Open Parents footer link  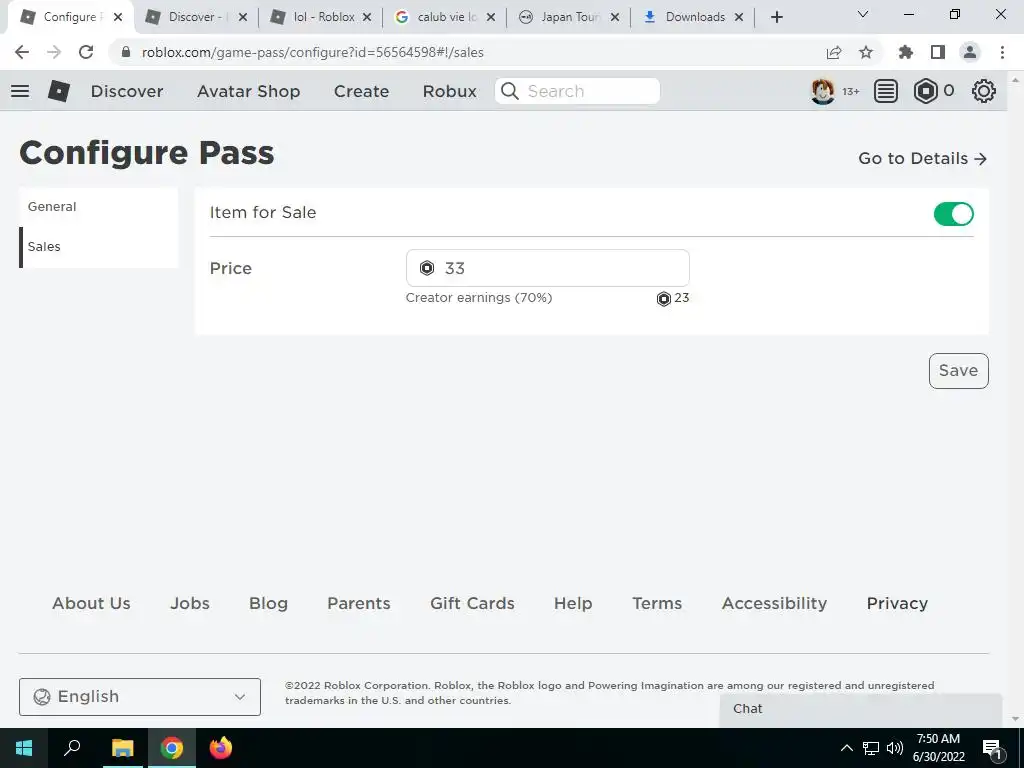tap(359, 603)
